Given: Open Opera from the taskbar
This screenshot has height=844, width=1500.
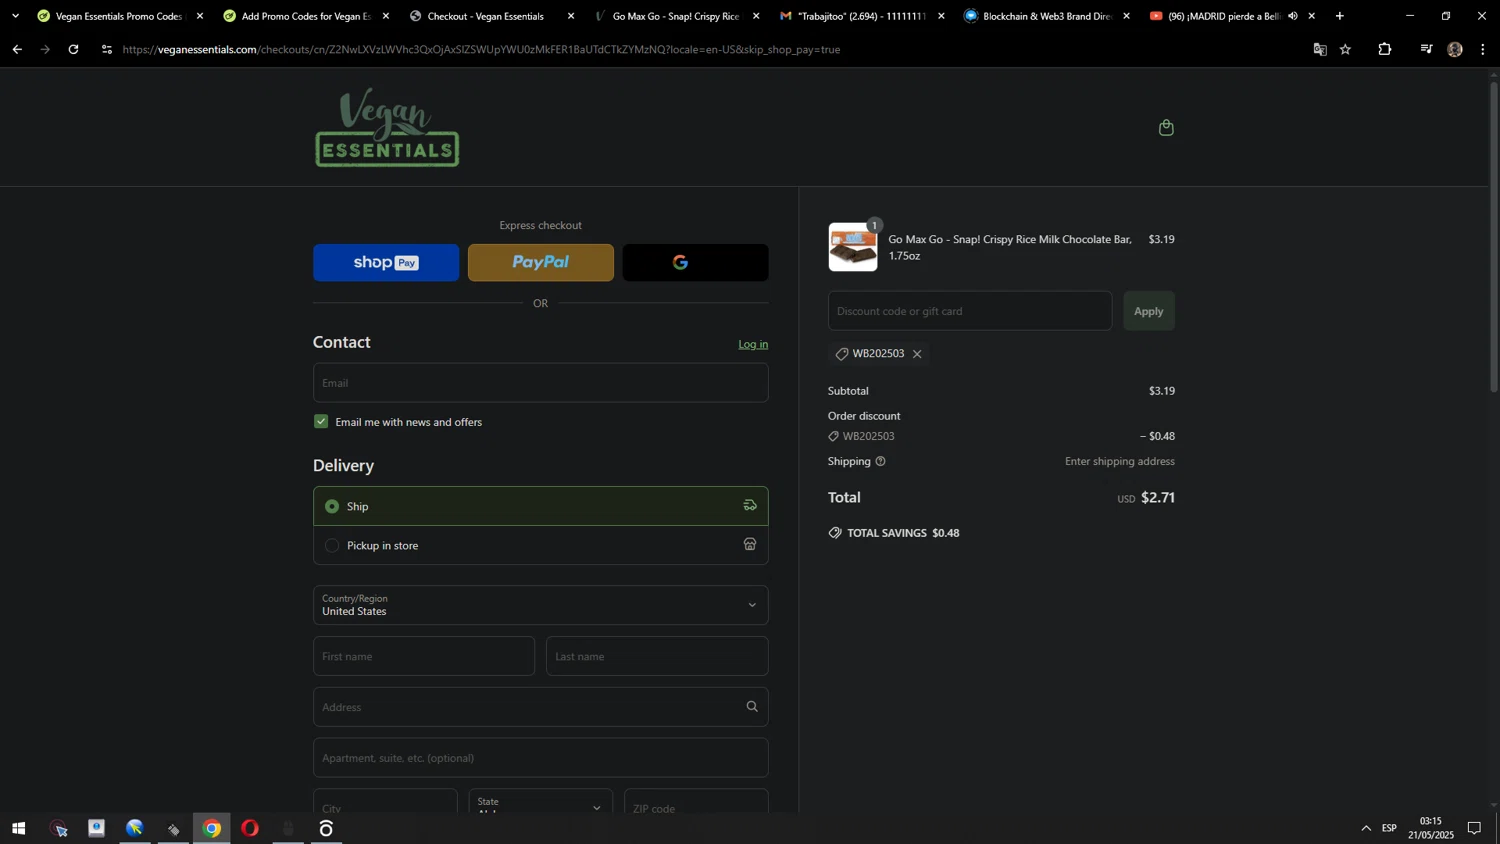Looking at the screenshot, I should tap(250, 828).
